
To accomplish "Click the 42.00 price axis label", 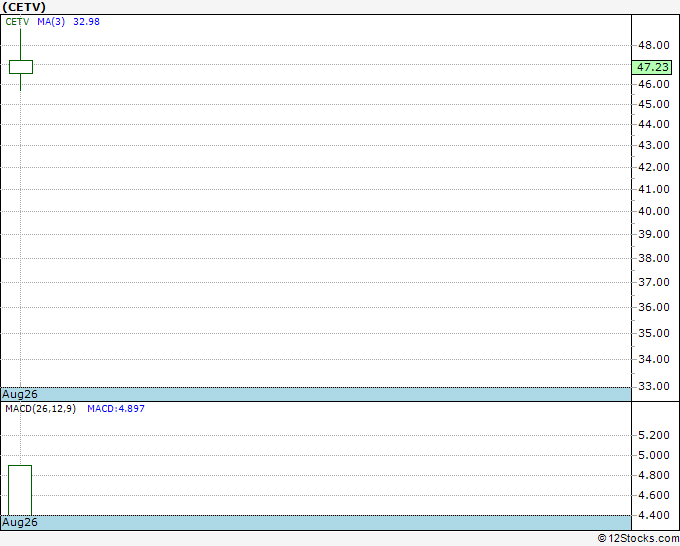I will click(654, 167).
